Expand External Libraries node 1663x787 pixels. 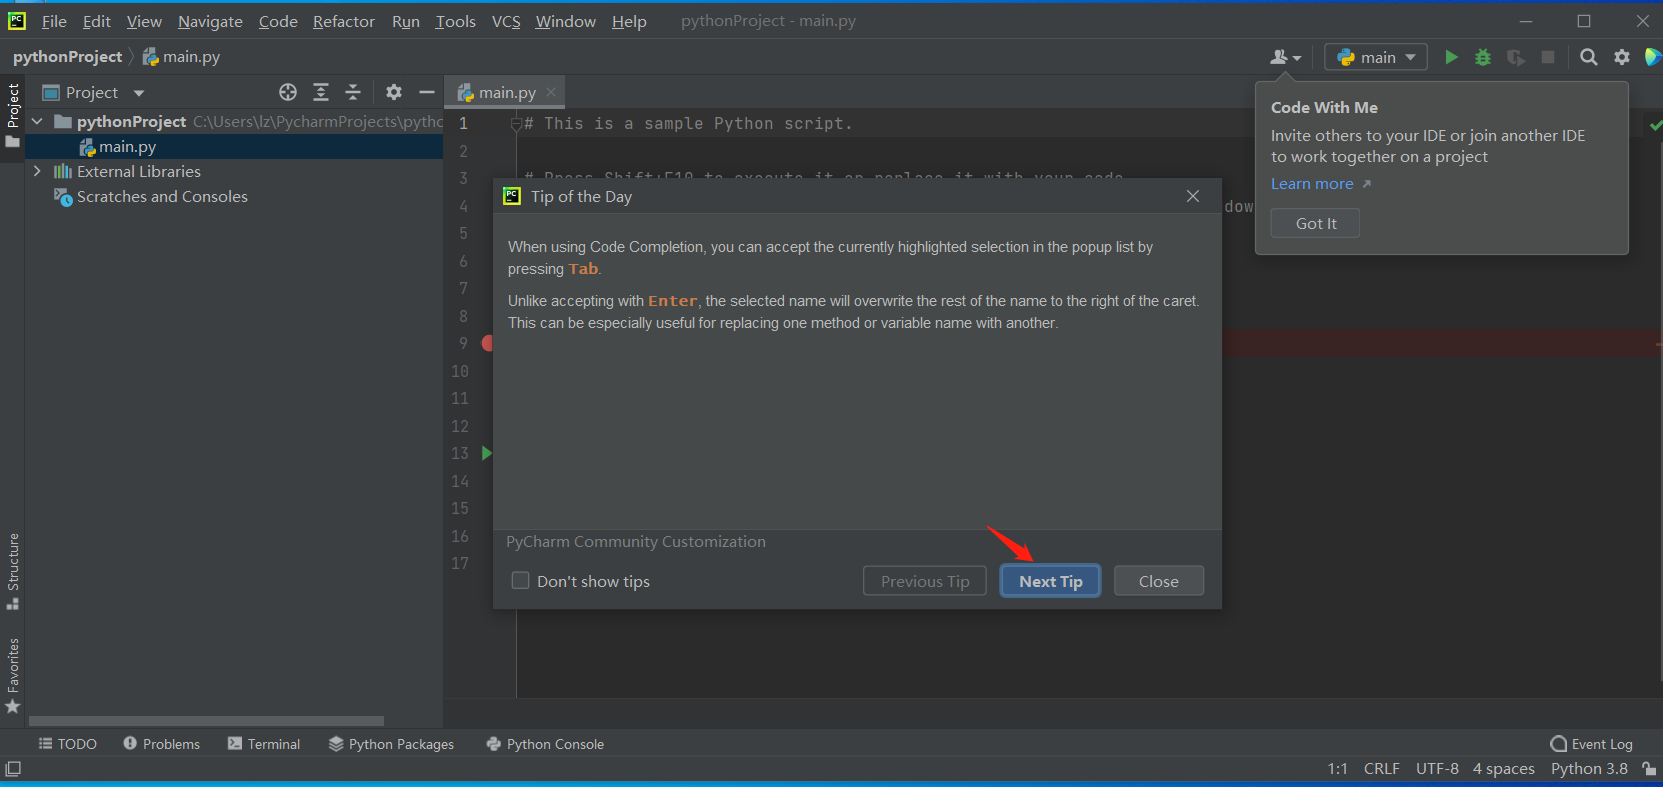37,171
